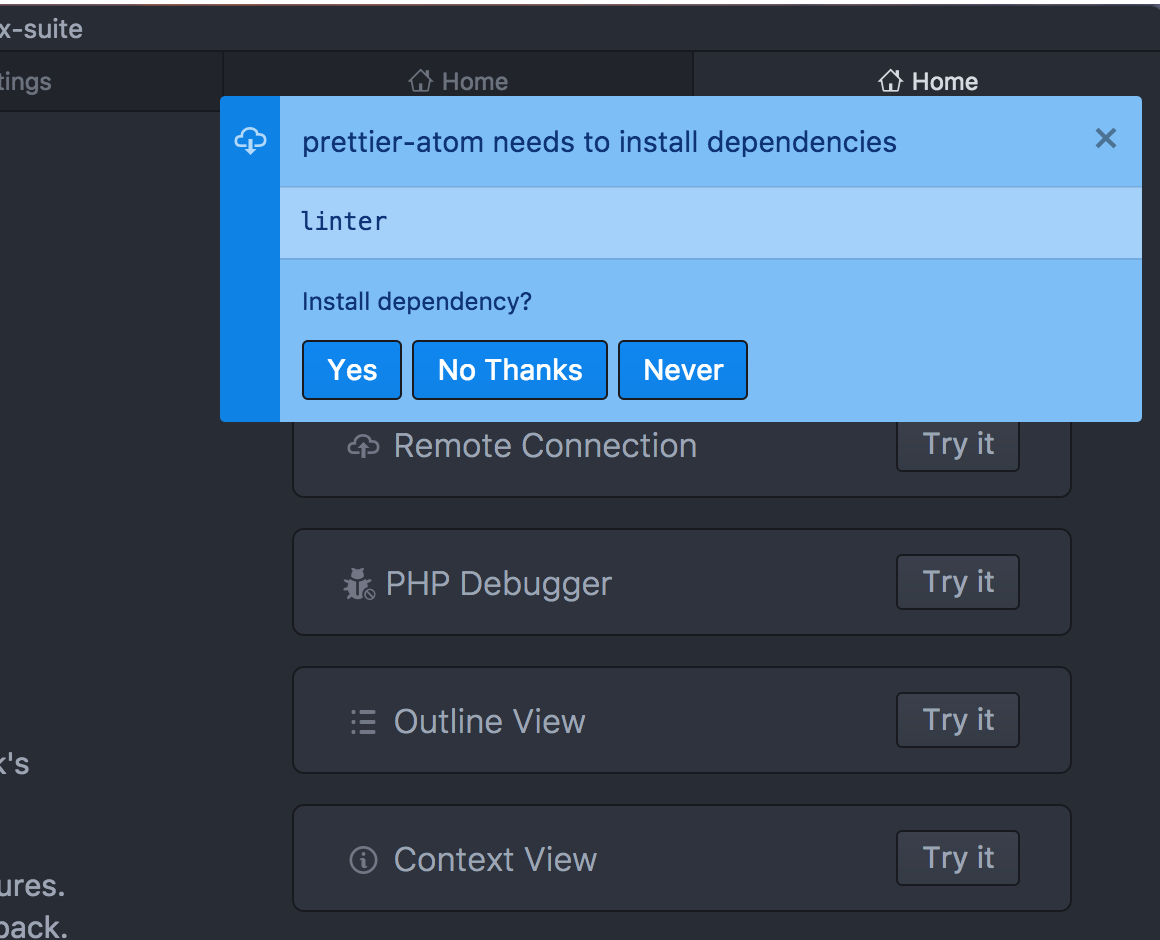Select Never on the install dependency prompt

[x=683, y=370]
